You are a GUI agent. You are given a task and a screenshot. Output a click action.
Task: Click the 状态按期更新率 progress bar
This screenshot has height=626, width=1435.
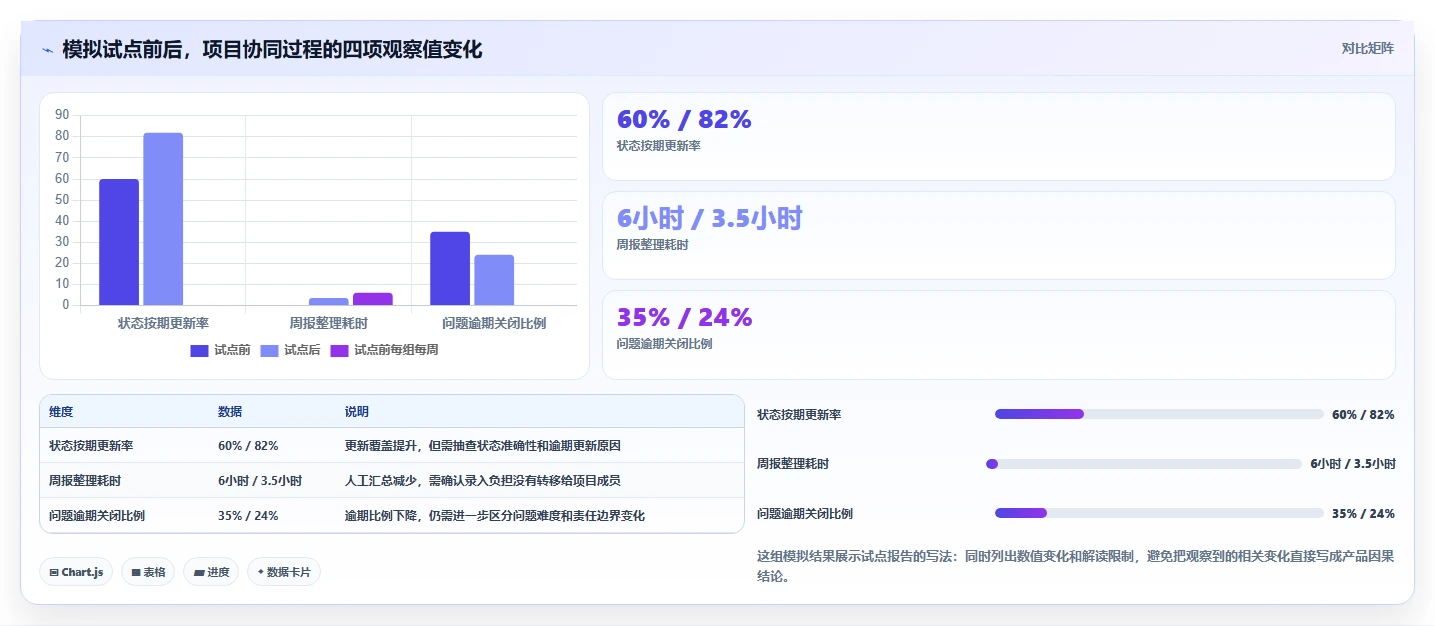pos(1159,414)
